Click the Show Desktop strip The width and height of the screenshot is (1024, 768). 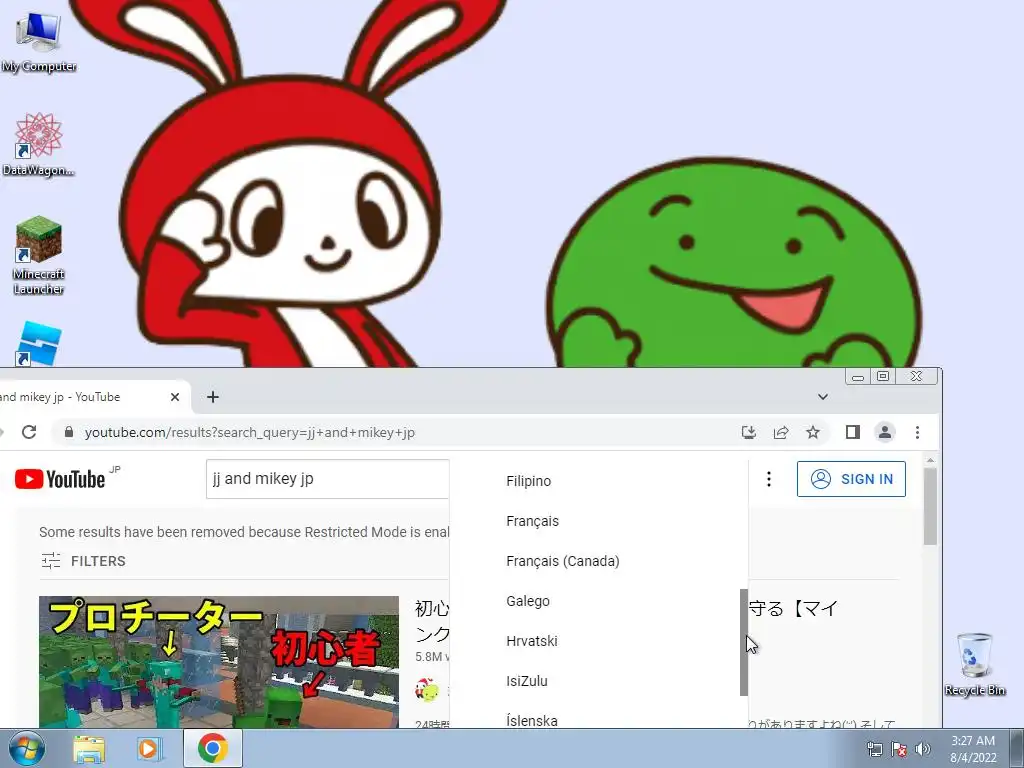click(1016, 748)
